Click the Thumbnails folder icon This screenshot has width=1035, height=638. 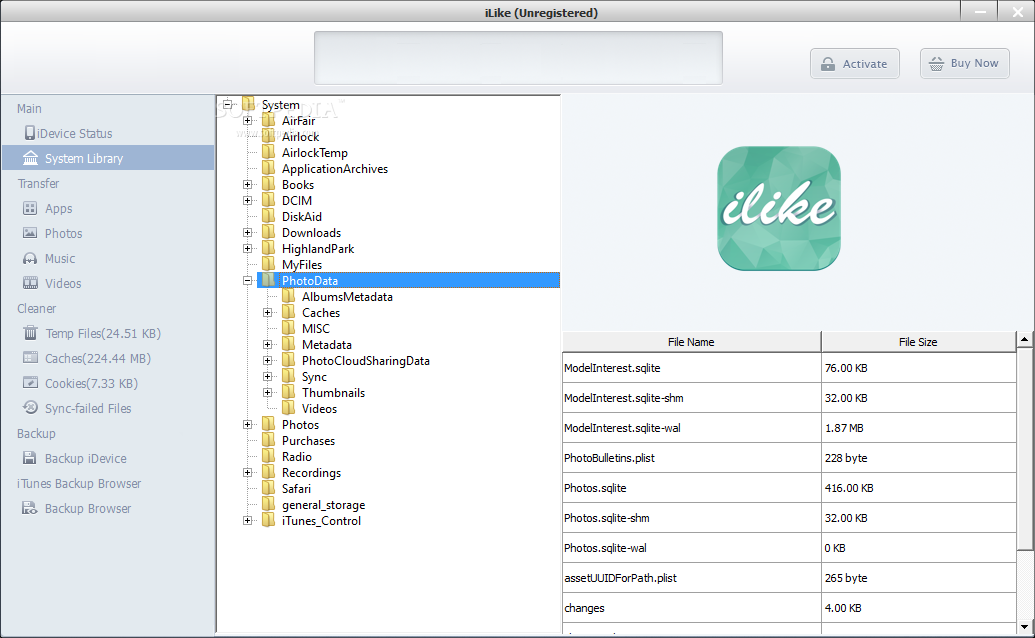click(x=288, y=392)
